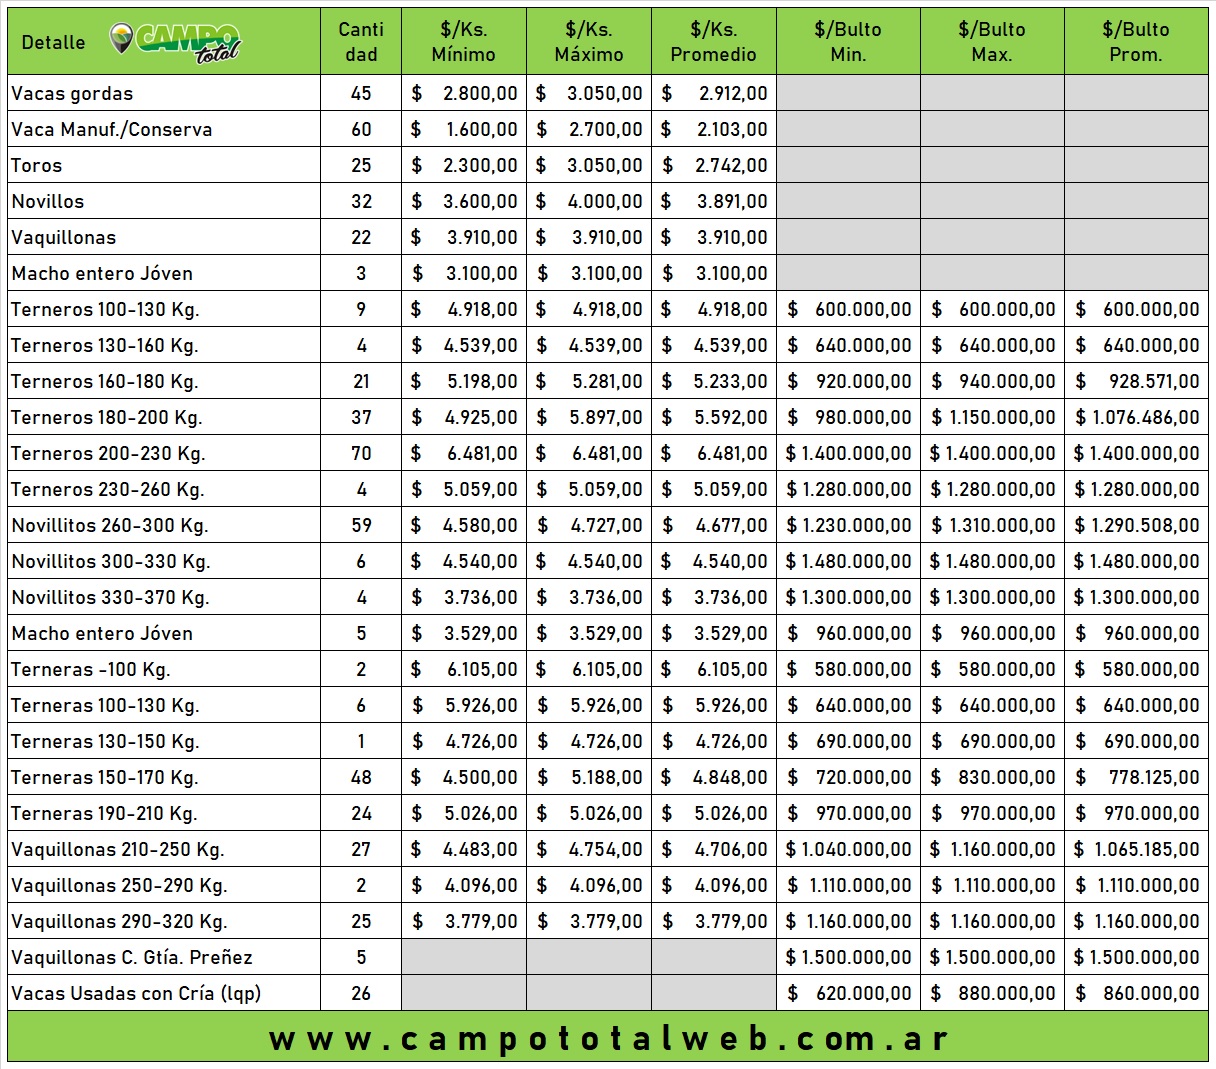This screenshot has height=1069, width=1216.
Task: Click Vaquillonas C. Gtía. Preñez label
Action: pyautogui.click(x=132, y=958)
